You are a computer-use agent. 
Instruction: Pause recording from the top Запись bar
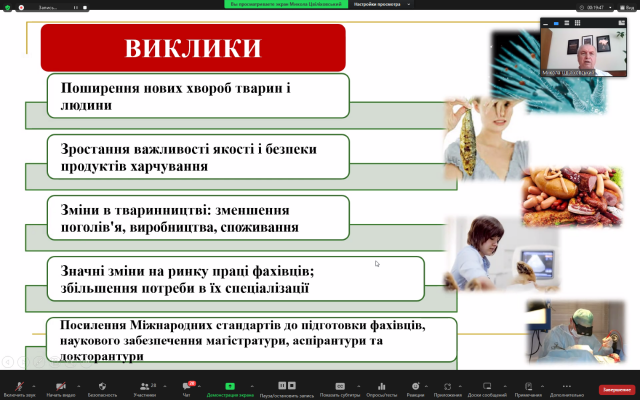click(x=76, y=7)
